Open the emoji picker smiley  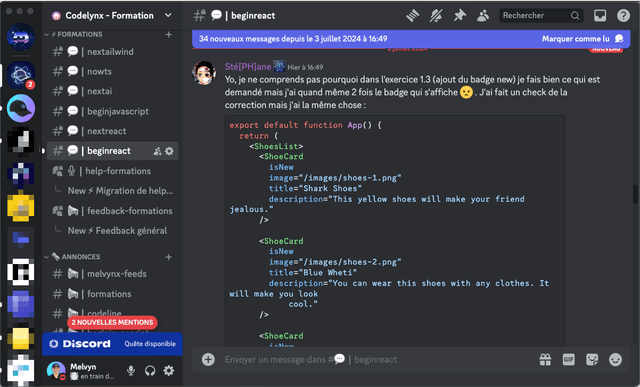click(615, 360)
